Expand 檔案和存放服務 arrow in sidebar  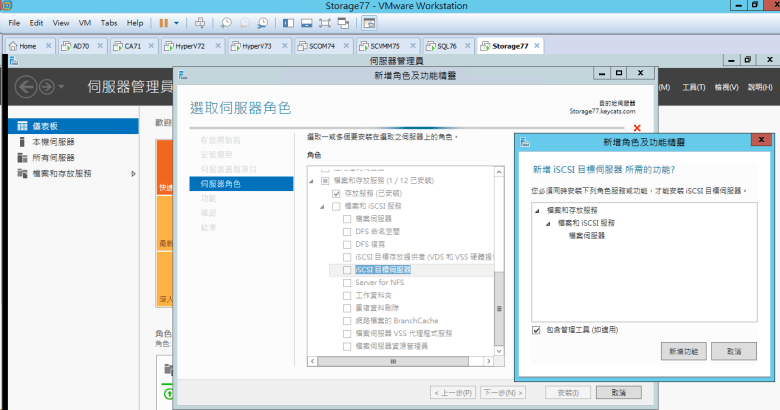134,174
